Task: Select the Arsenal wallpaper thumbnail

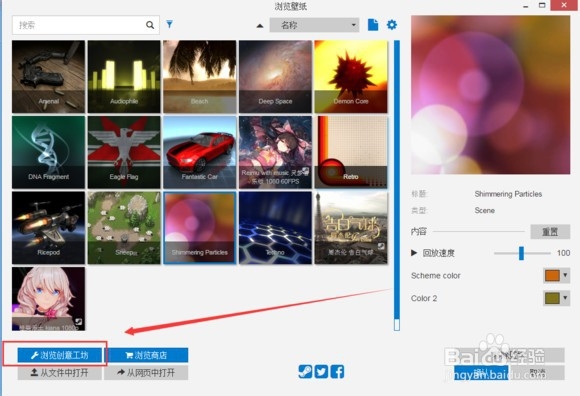Action: coord(48,77)
